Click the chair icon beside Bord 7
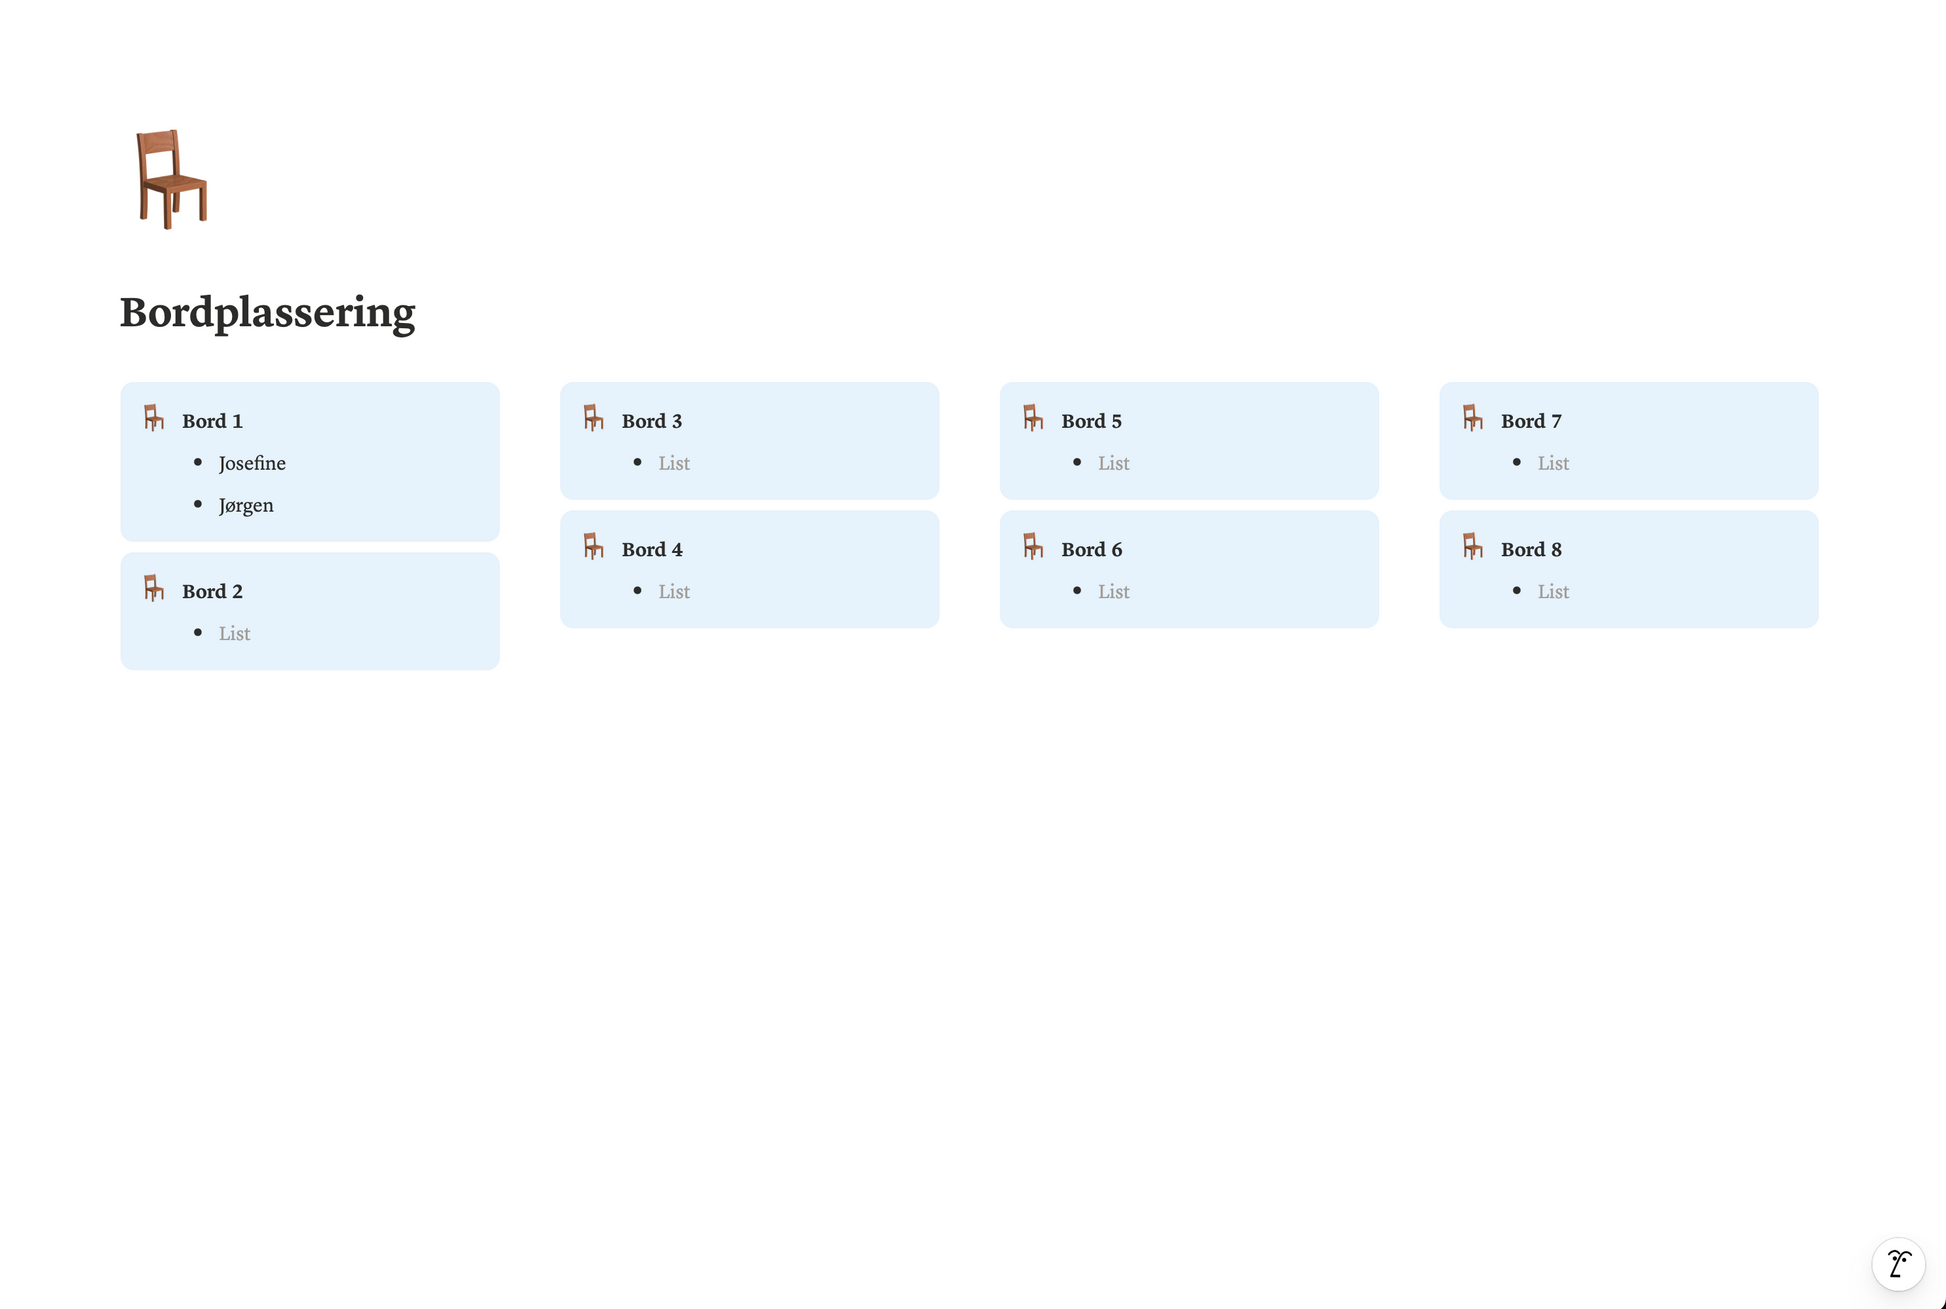 [x=1473, y=418]
